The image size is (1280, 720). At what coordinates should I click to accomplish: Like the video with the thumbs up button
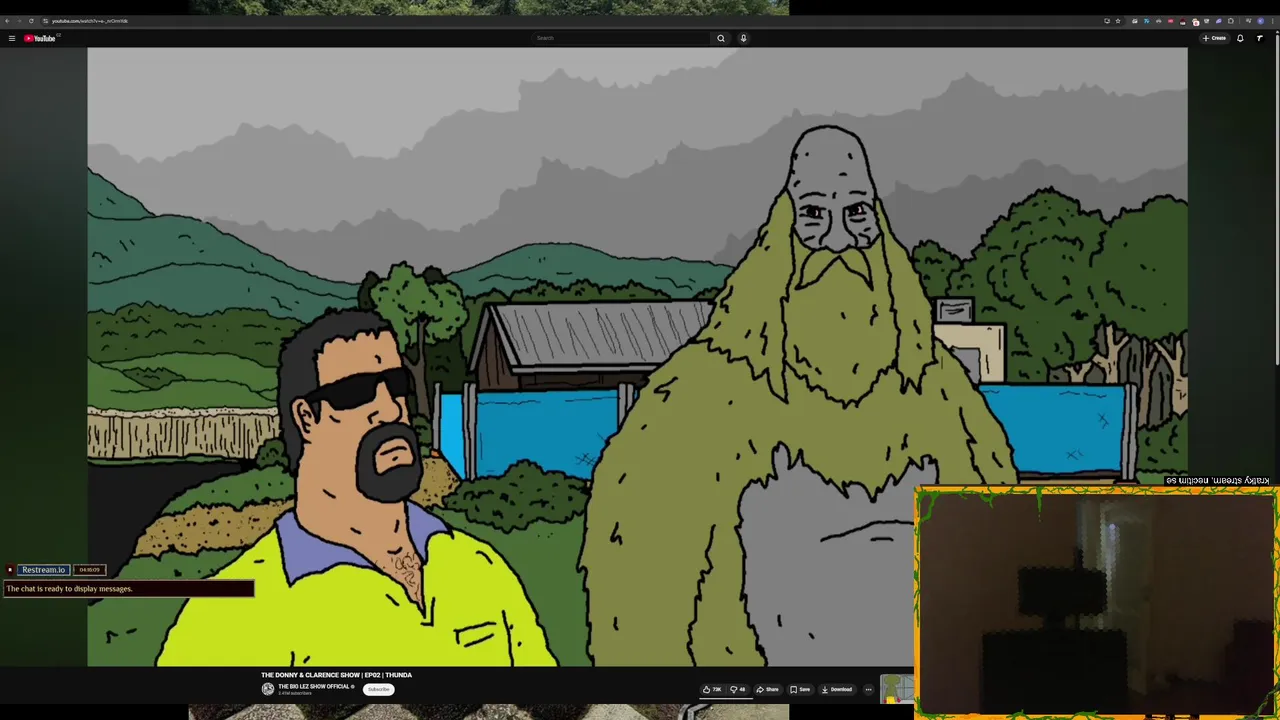coord(712,689)
